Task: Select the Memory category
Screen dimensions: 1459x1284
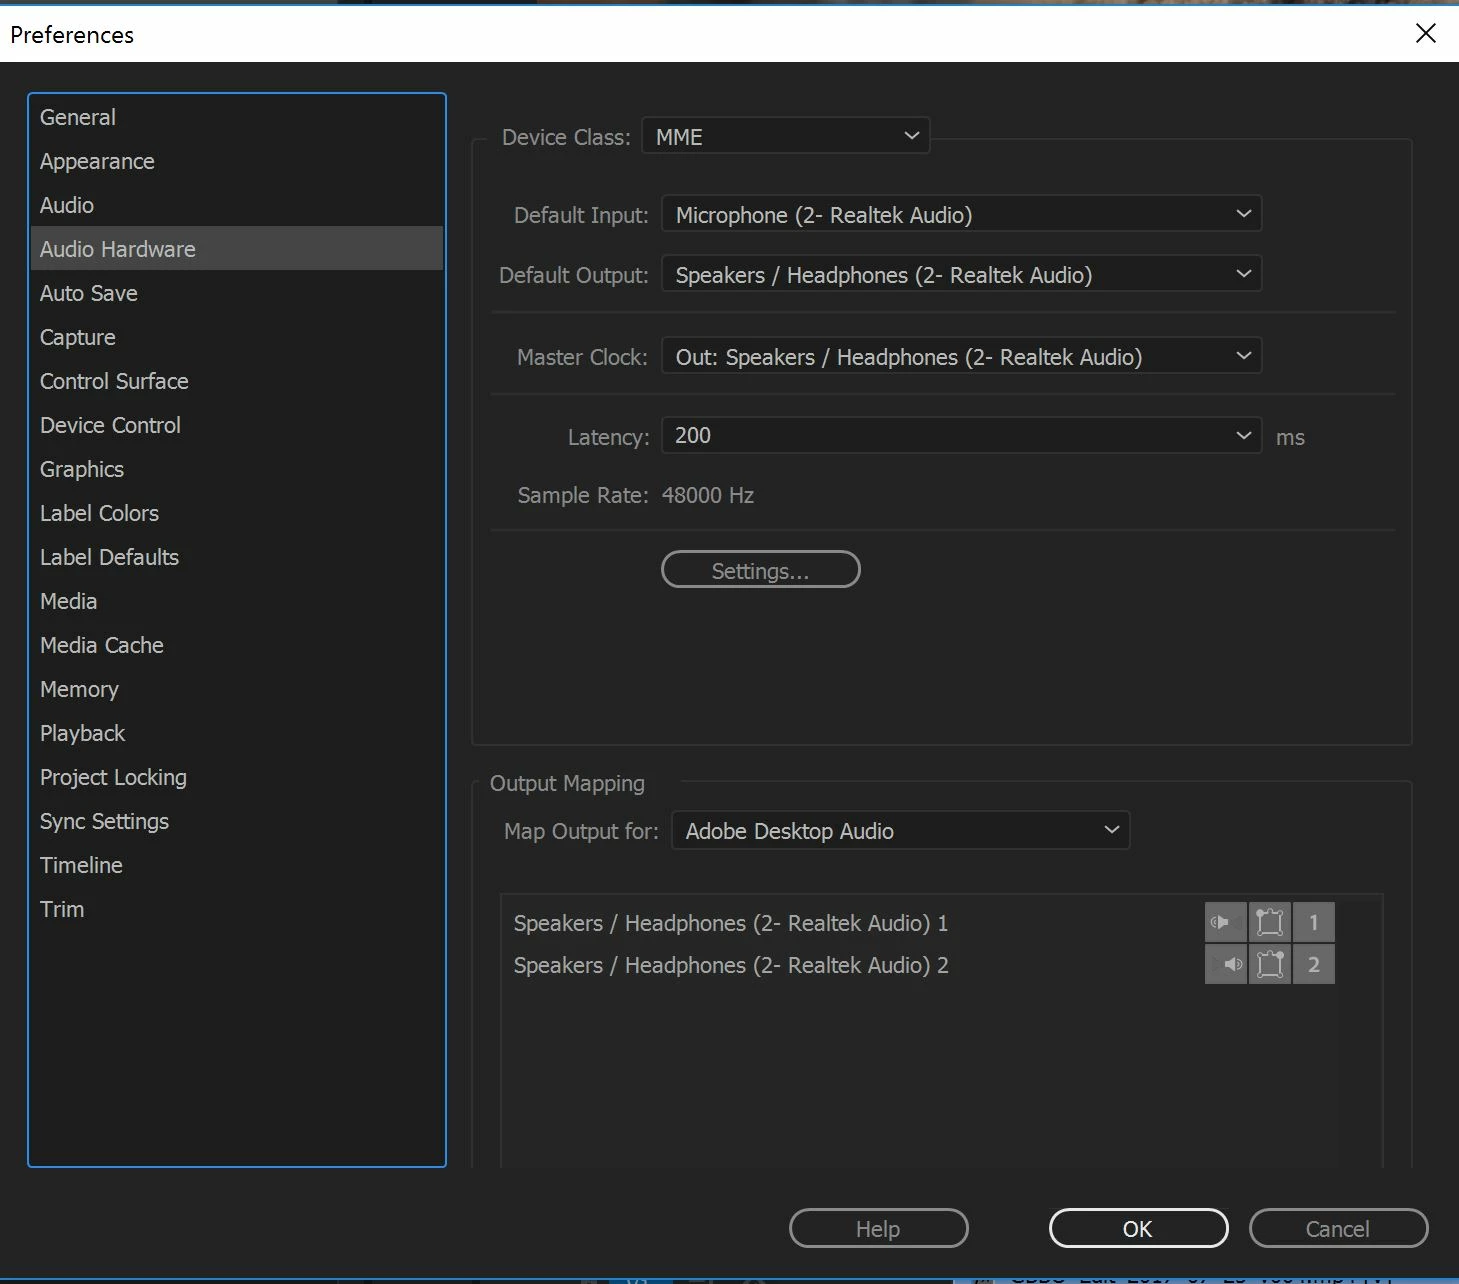Action: (236, 689)
